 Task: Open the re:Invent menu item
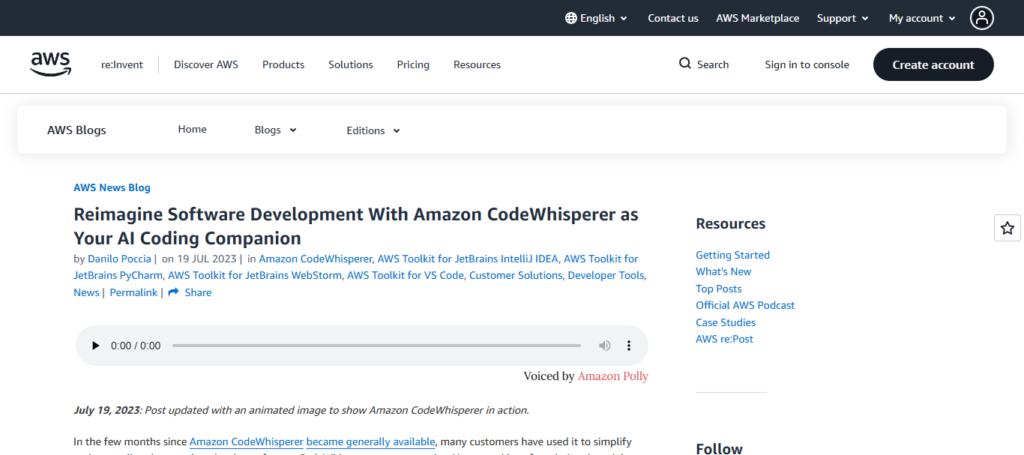point(121,65)
